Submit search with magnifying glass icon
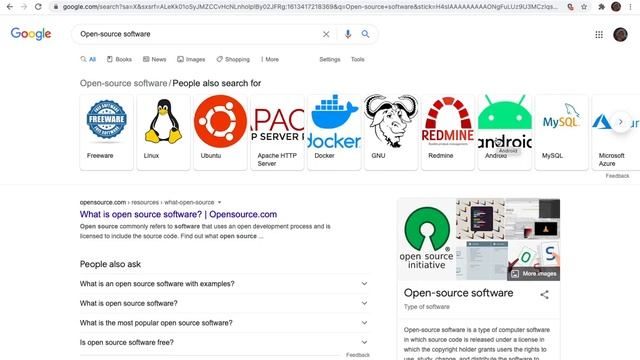640x360 pixels. point(365,34)
